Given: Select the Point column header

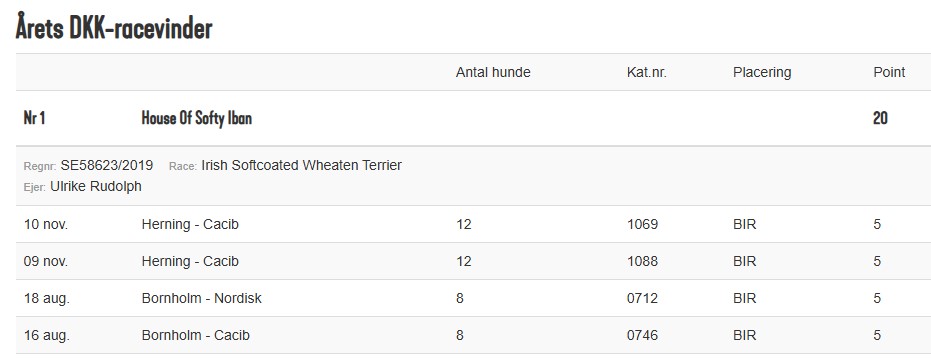Looking at the screenshot, I should [x=889, y=72].
